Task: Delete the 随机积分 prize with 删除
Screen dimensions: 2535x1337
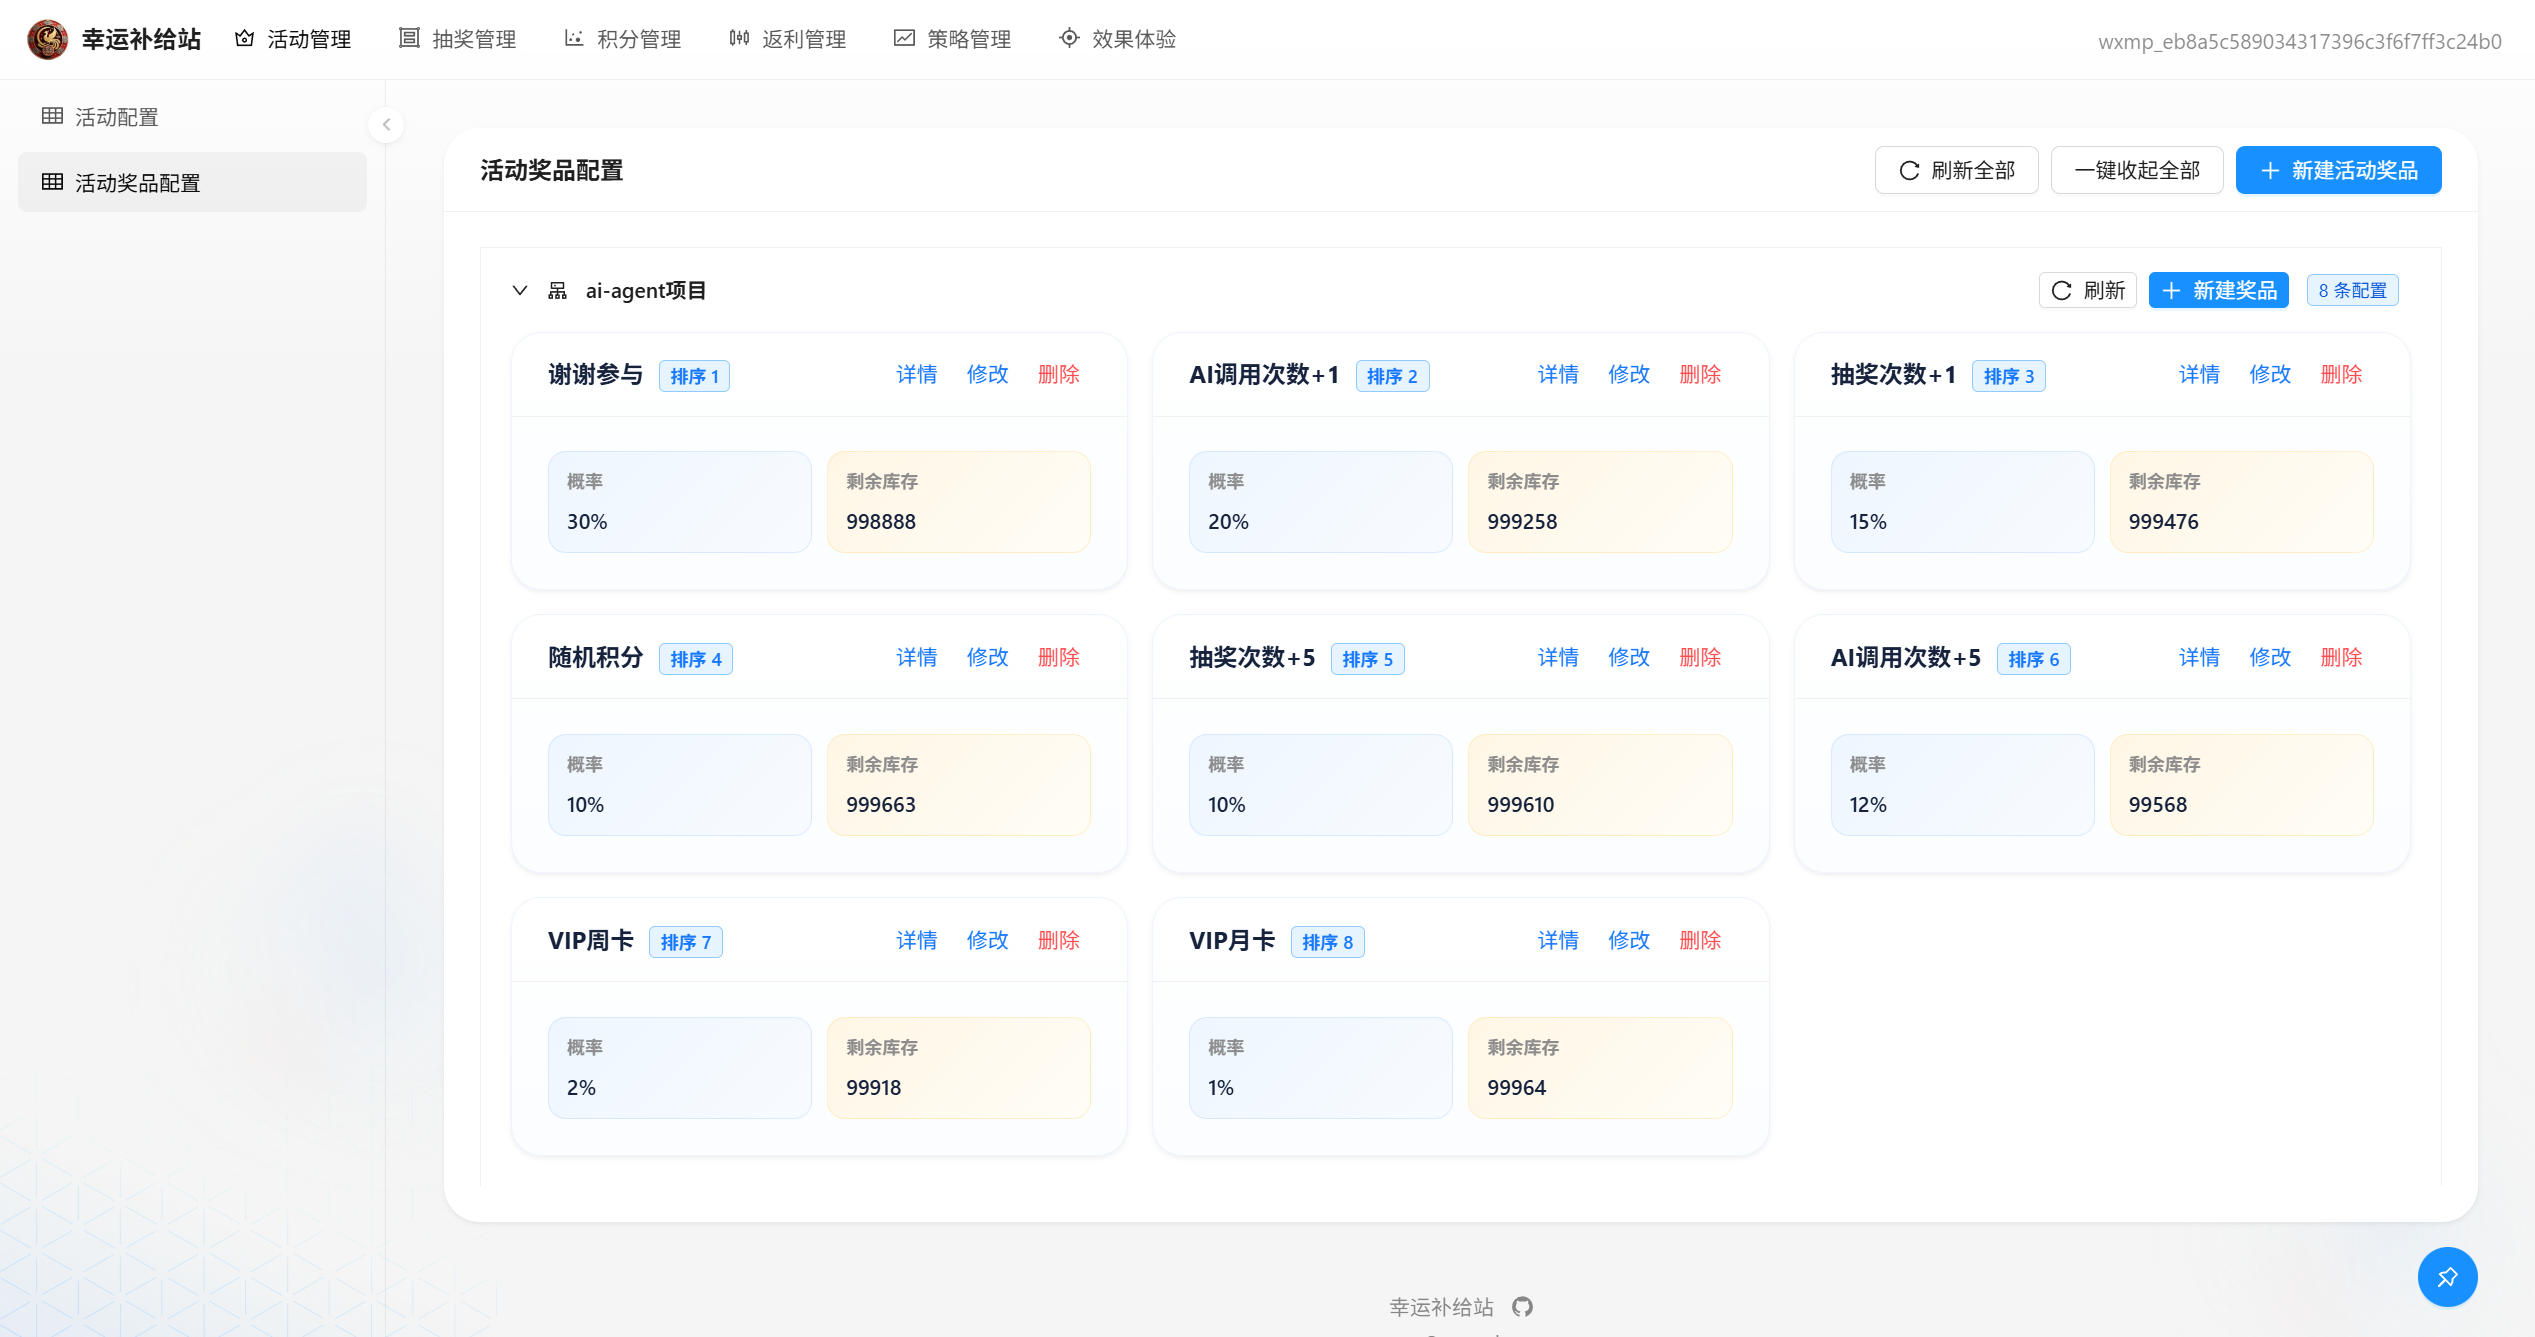Action: point(1058,658)
